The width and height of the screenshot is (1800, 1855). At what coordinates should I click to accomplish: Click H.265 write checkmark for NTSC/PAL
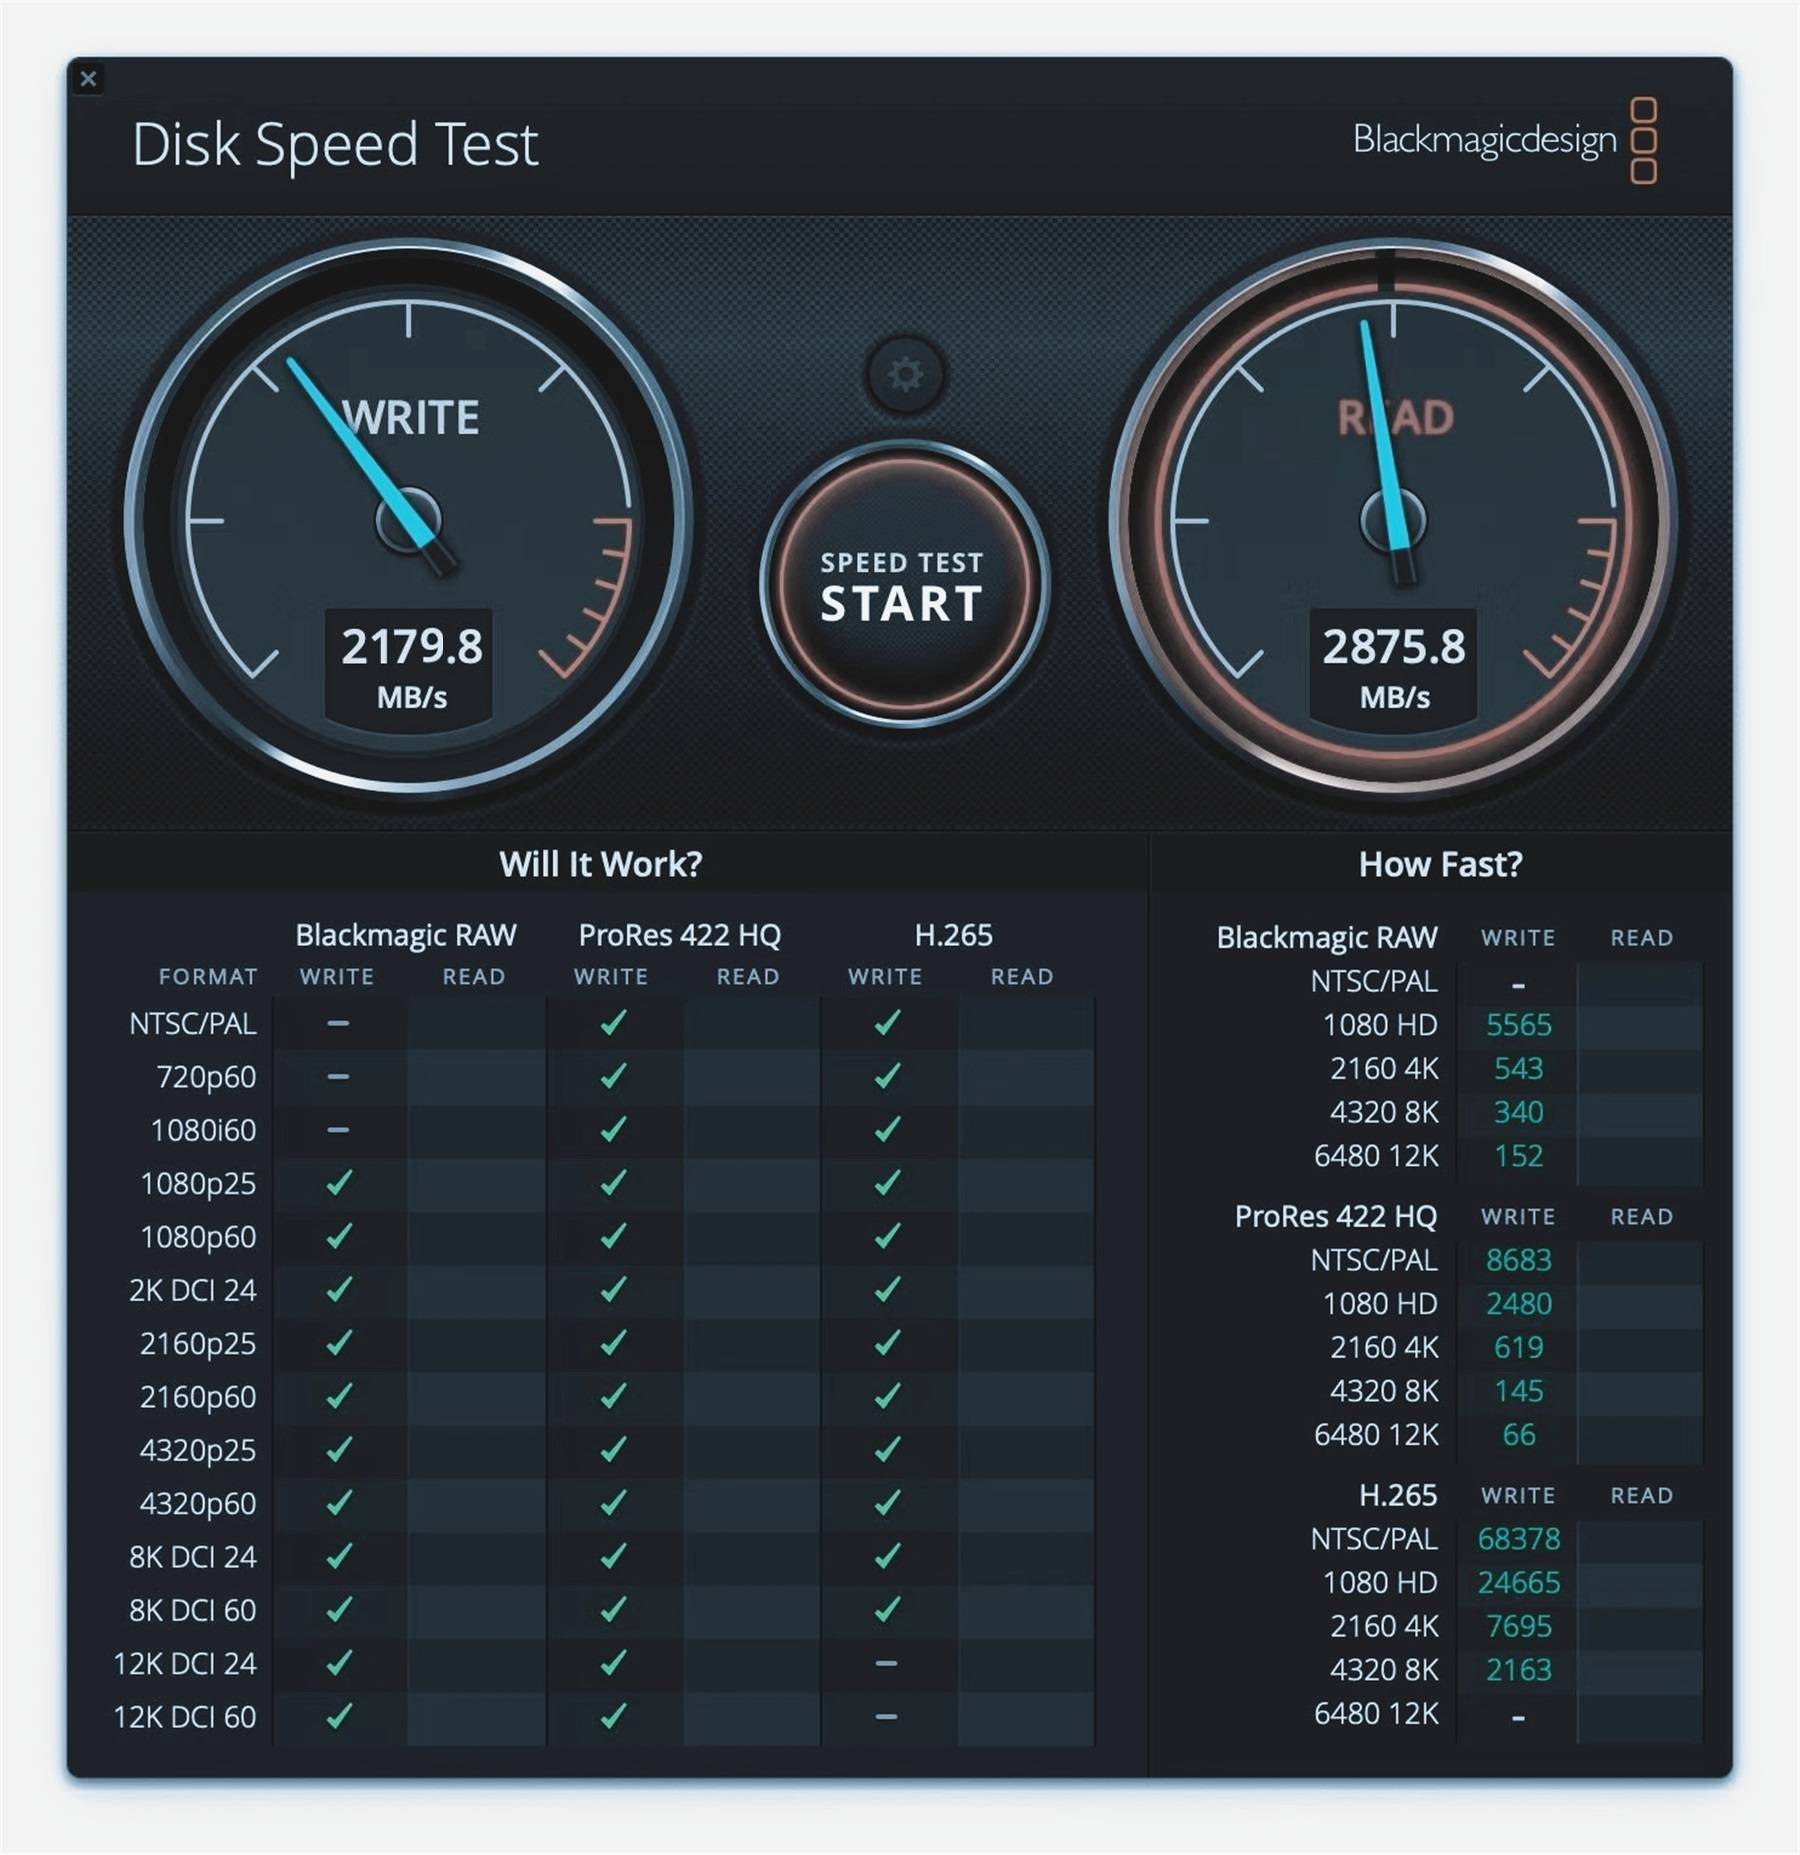[887, 1023]
